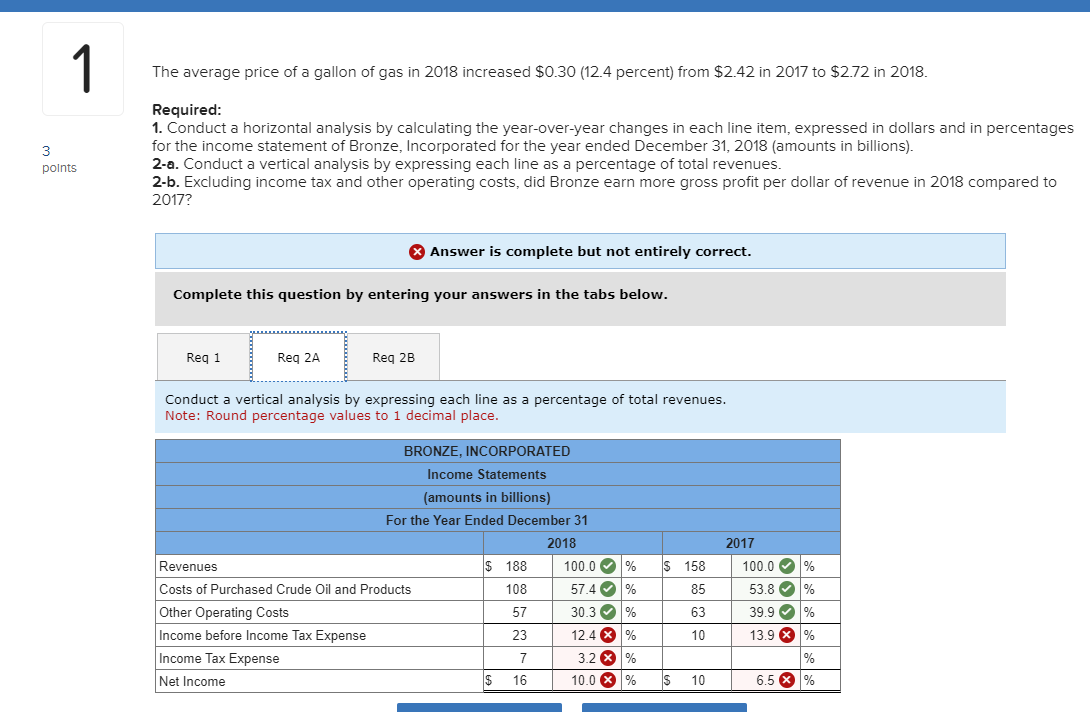Viewport: 1090px width, 712px height.
Task: Click the empty 2017 Income Tax Expense amount cell
Action: tap(697, 658)
